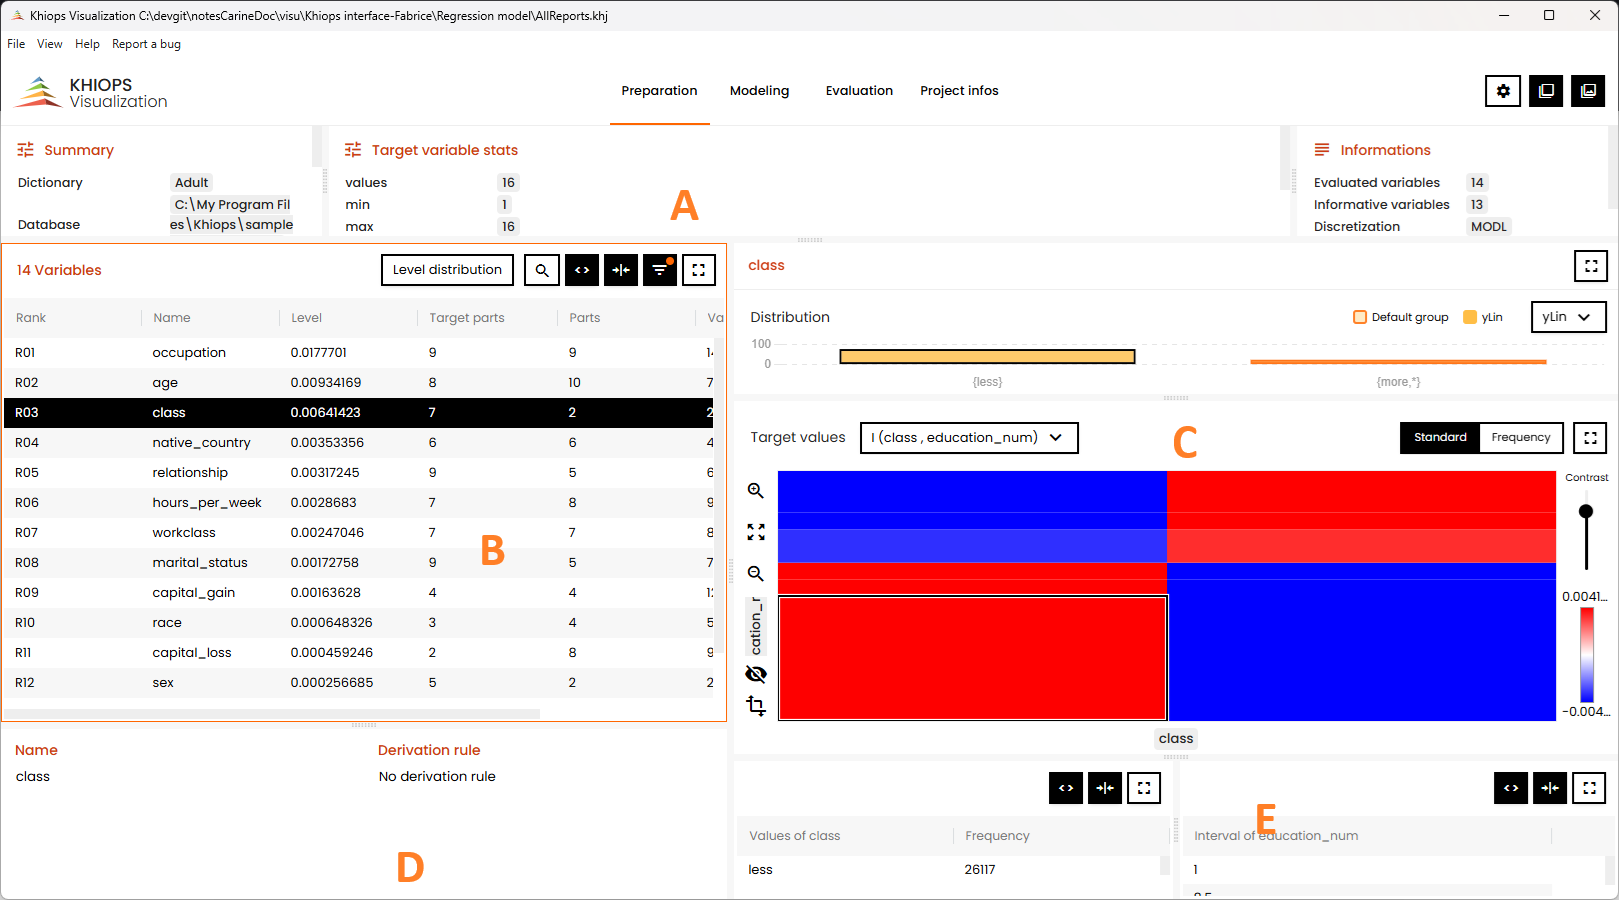Reset heatmap zoom to fit
Image resolution: width=1619 pixels, height=900 pixels.
[x=756, y=532]
